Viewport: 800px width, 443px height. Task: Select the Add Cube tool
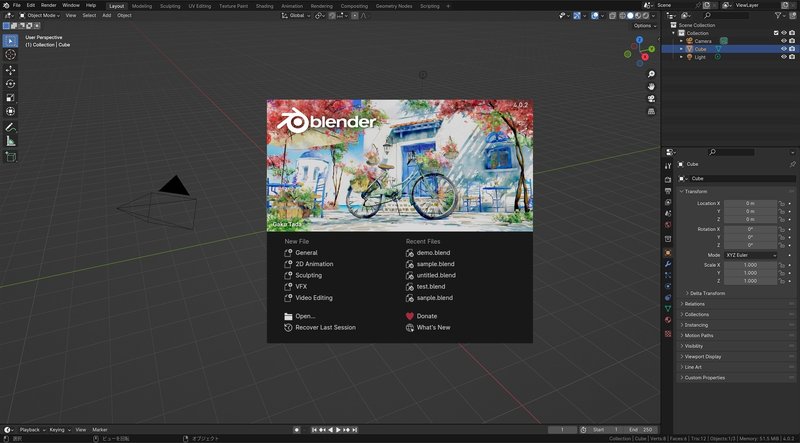coord(10,157)
